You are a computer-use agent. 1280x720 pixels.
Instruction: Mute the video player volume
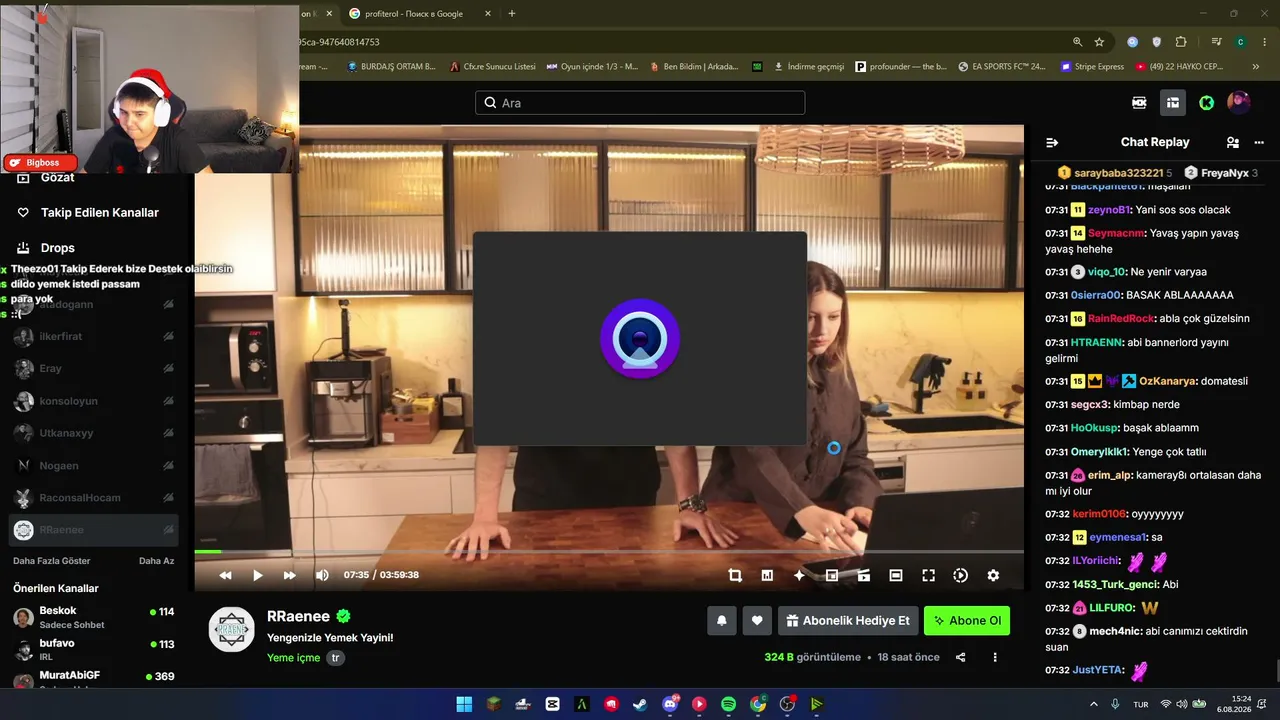(x=322, y=575)
